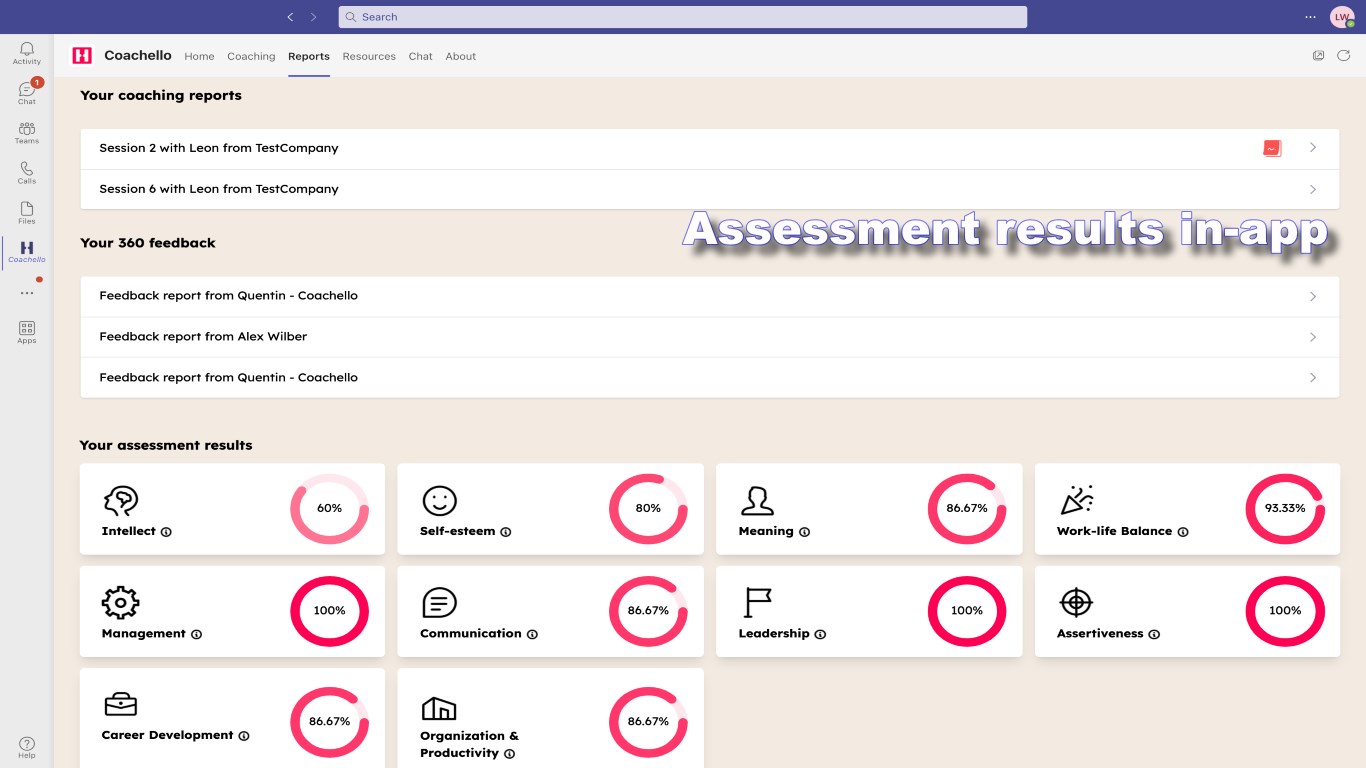
Task: Click the Self-esteem 80% progress ring
Action: 648,508
